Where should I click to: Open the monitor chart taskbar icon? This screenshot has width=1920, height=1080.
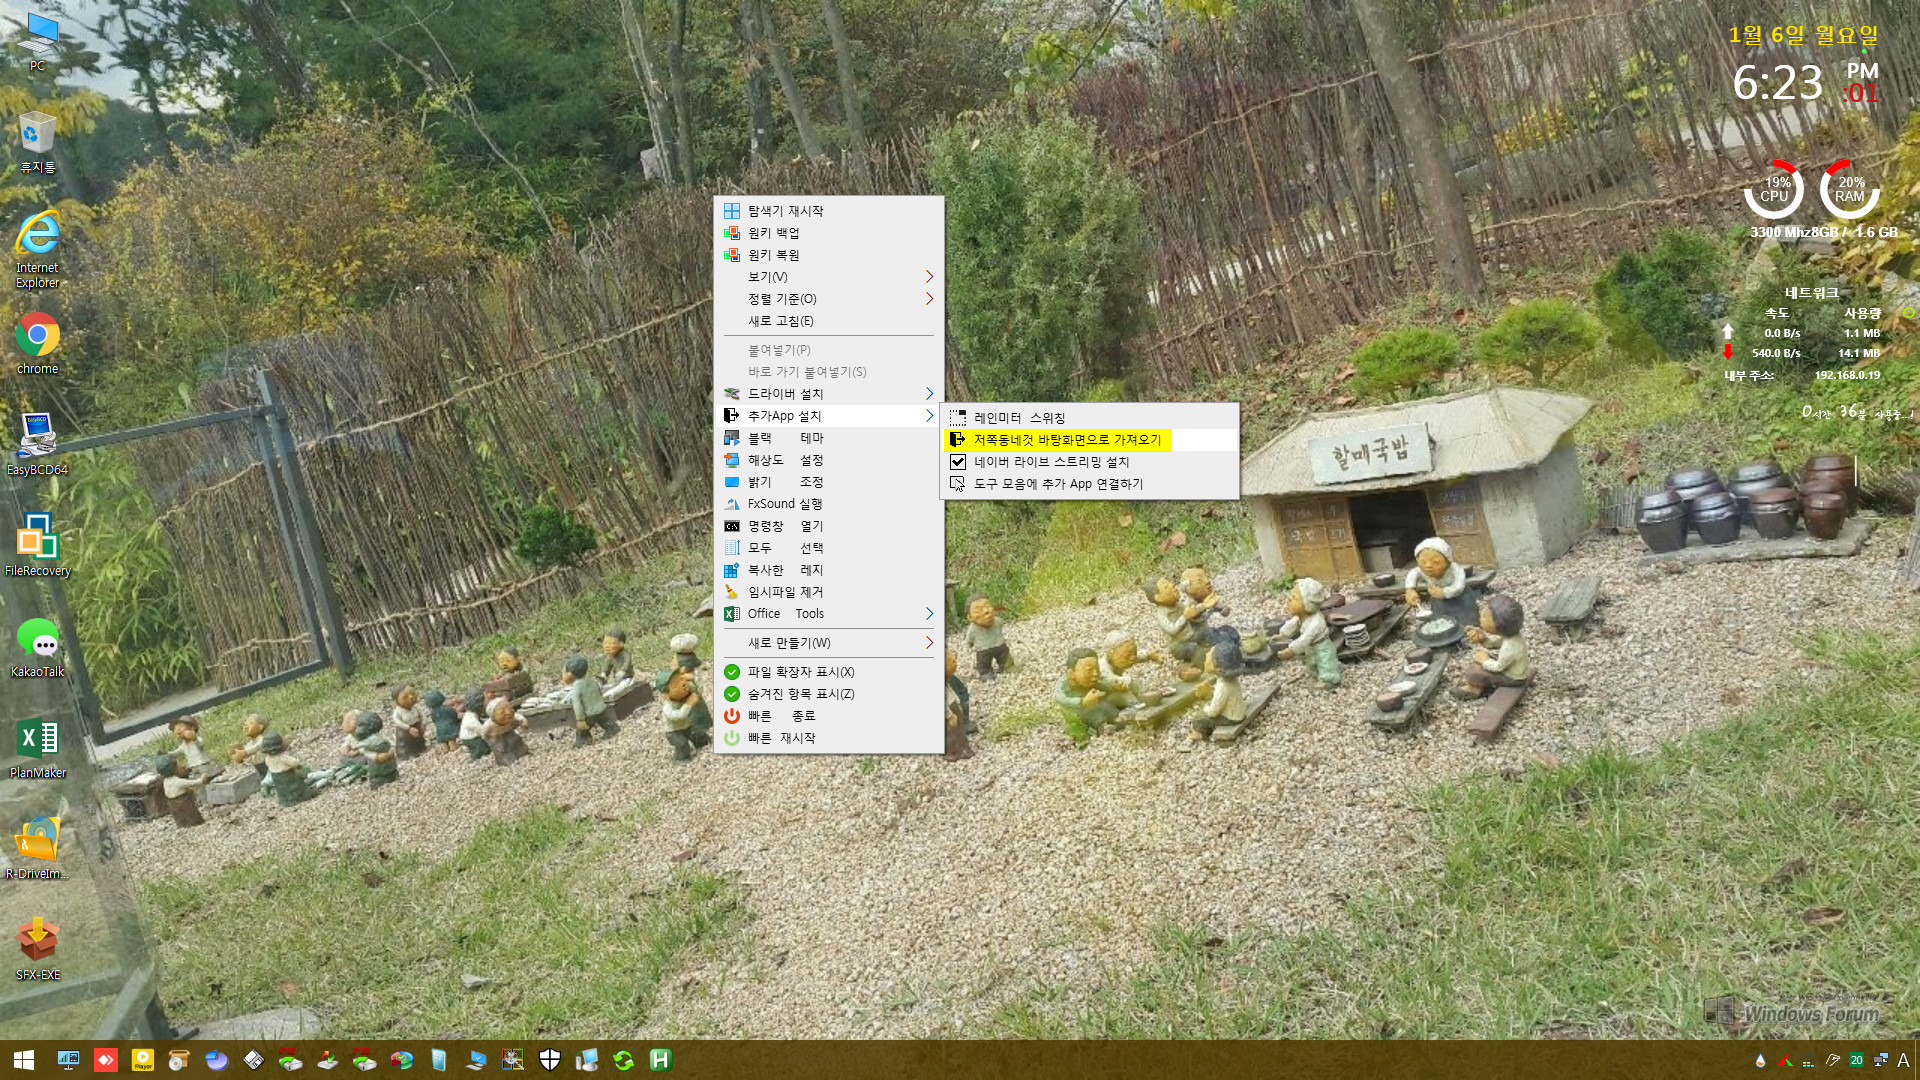click(x=68, y=1060)
